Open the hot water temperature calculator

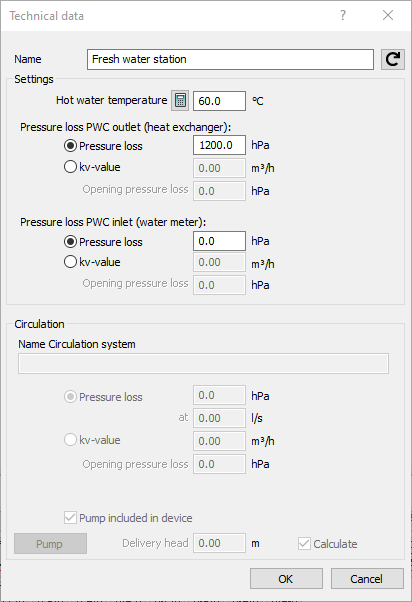pos(180,101)
